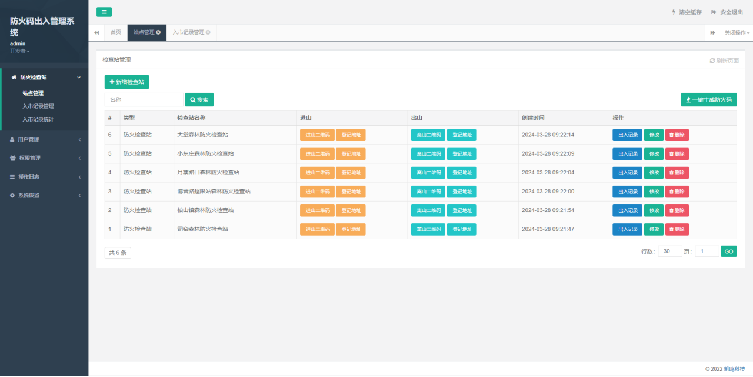Click the green 新增检查站 add button
The image size is (753, 377).
coord(127,82)
